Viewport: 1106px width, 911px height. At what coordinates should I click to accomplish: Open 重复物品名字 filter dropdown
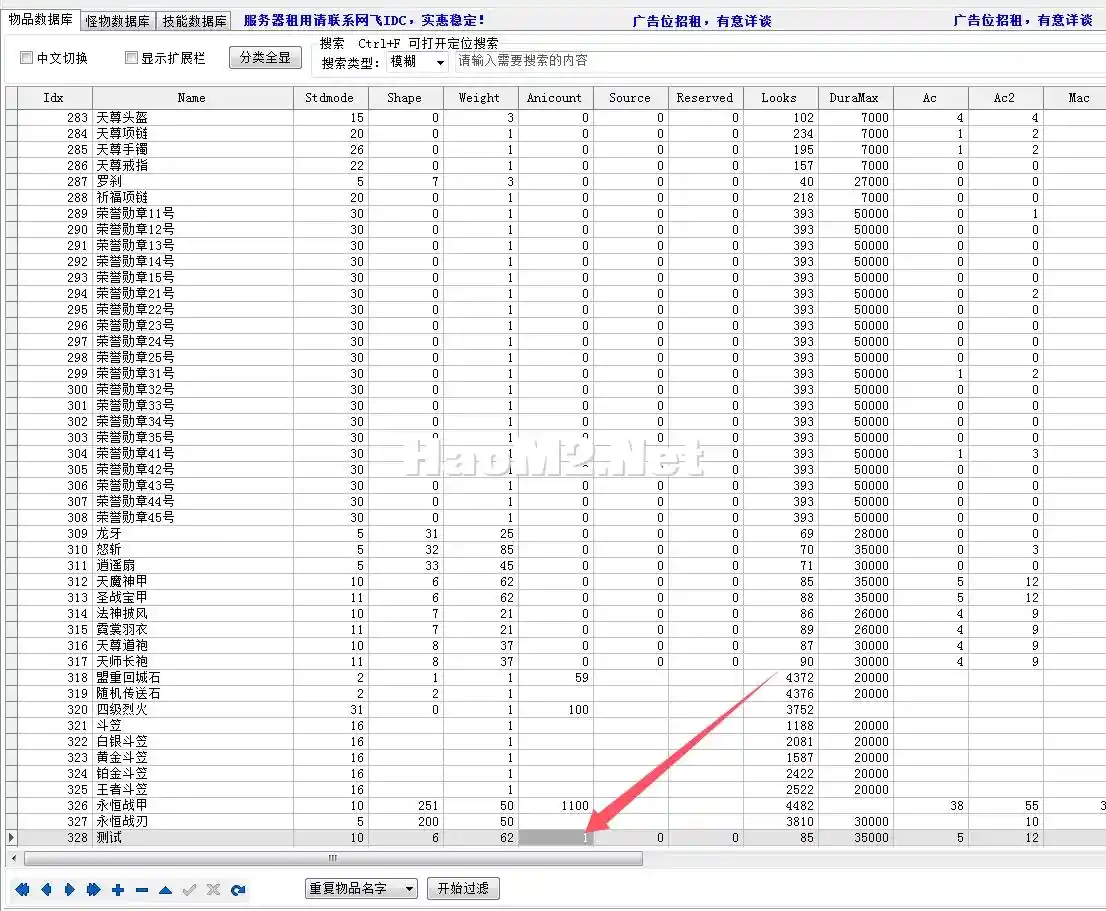pyautogui.click(x=361, y=888)
